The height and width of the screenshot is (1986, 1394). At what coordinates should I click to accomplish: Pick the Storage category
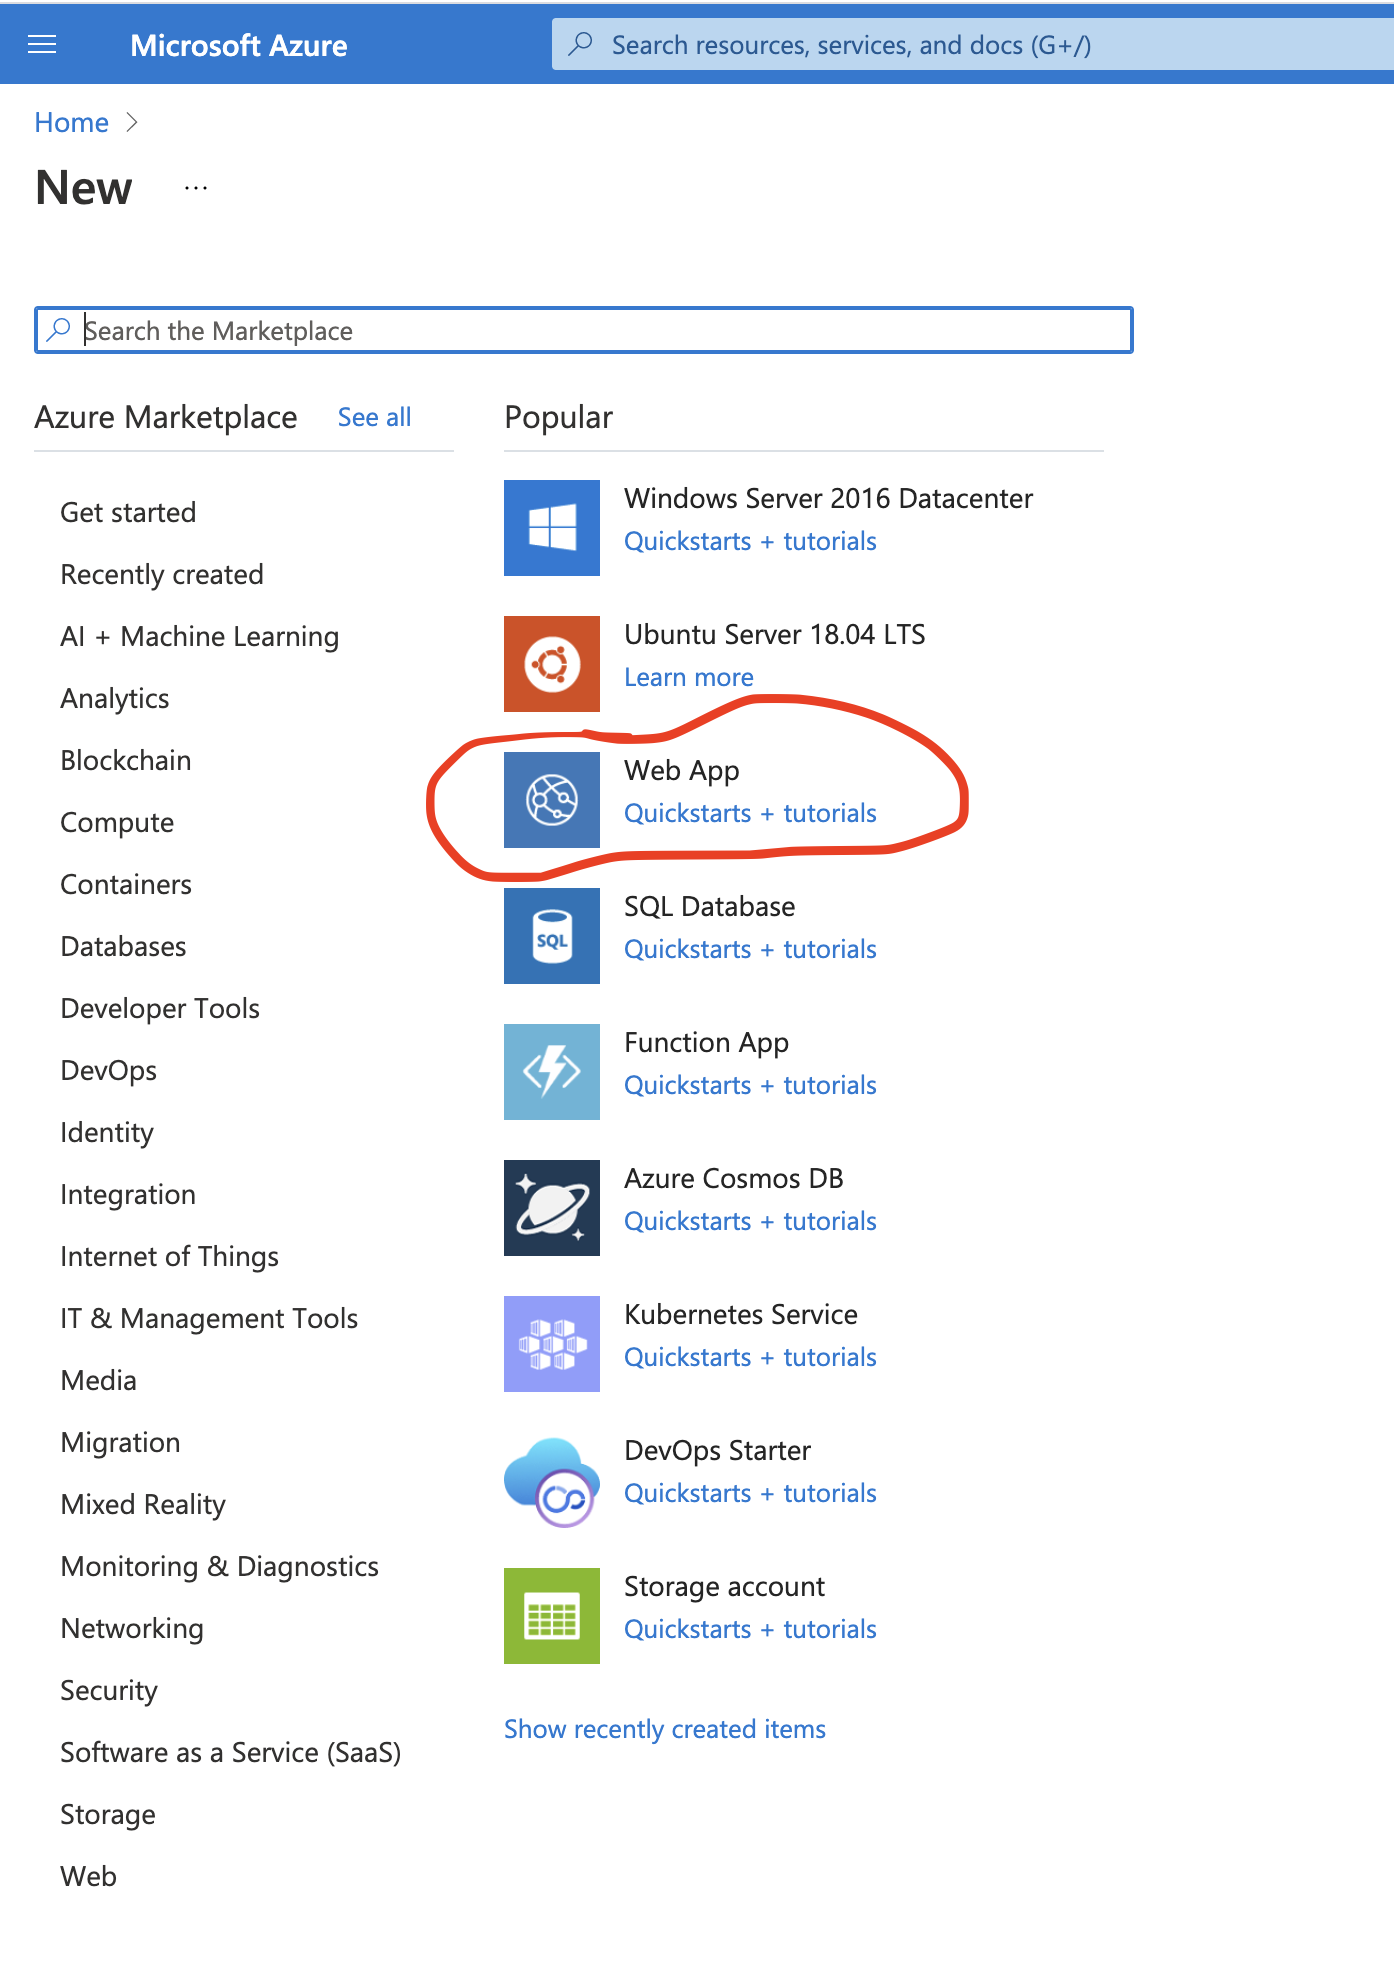[108, 1814]
